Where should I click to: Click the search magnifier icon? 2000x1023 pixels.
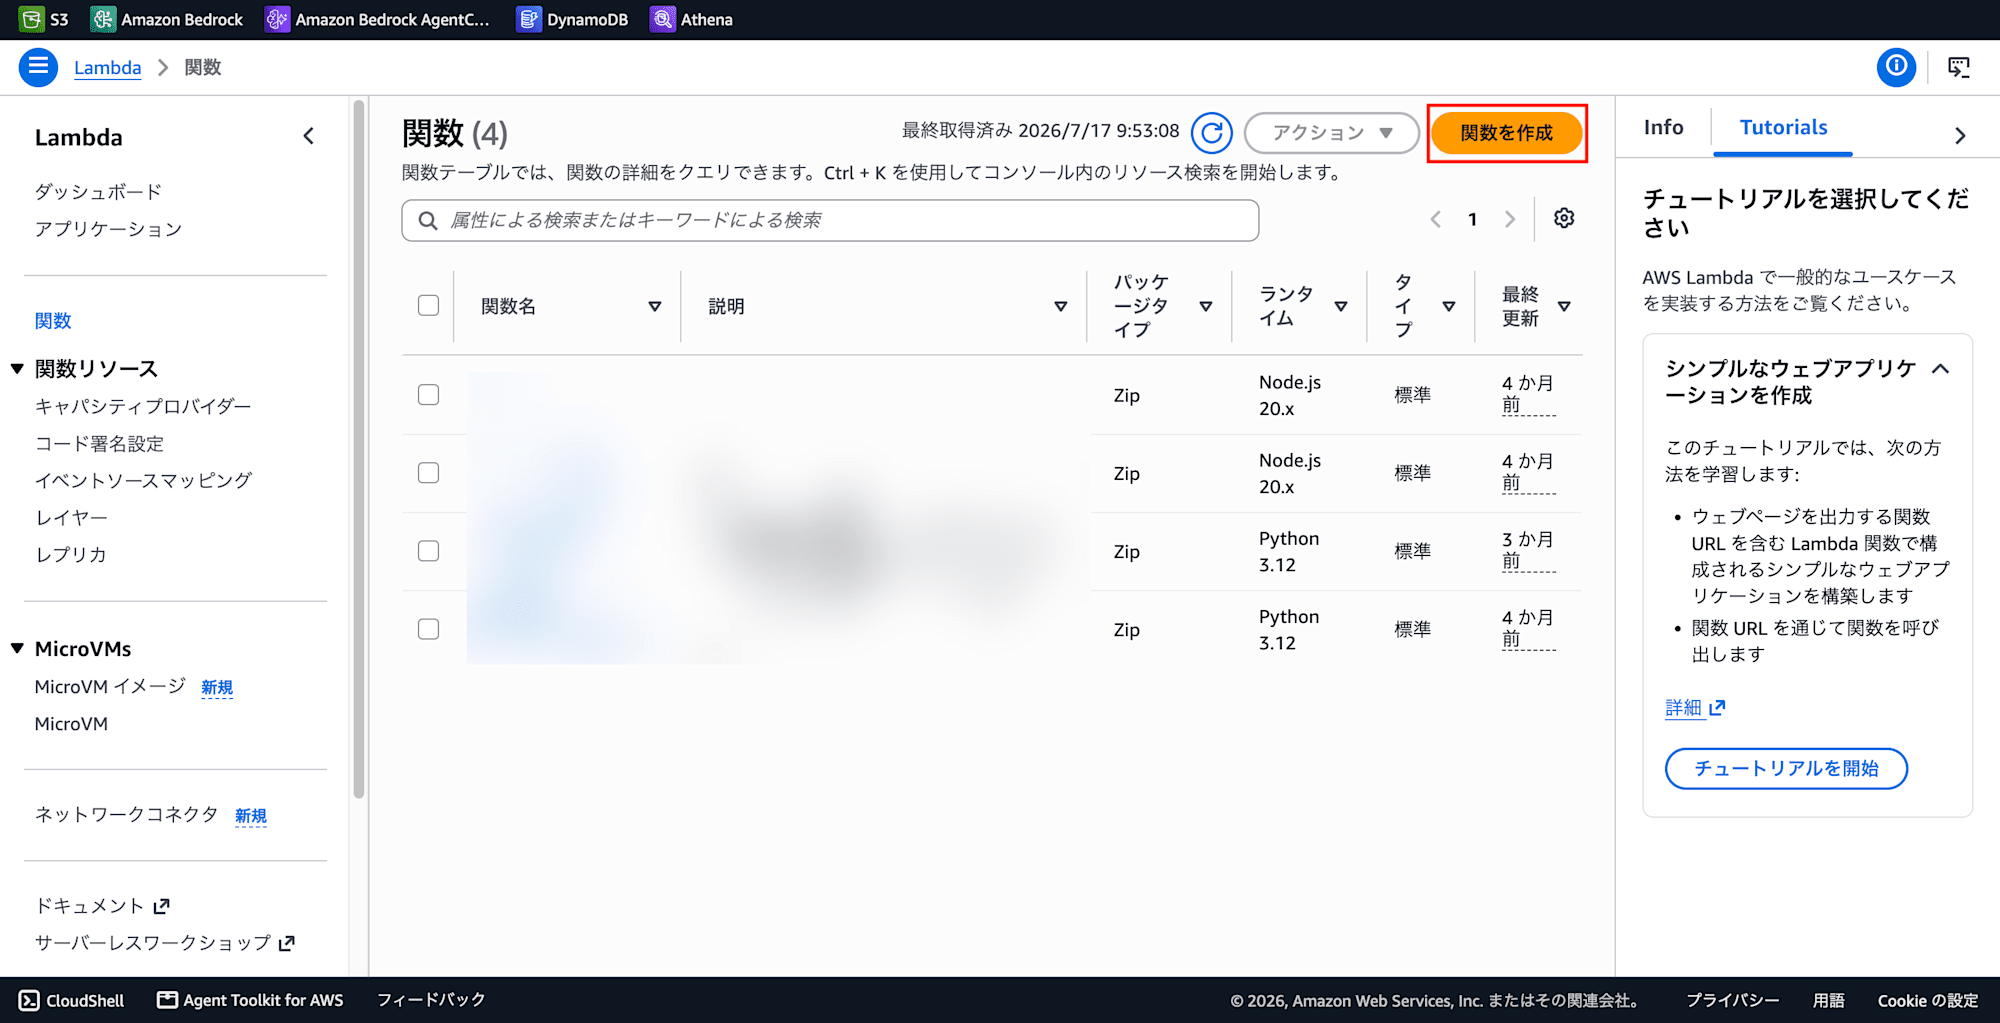428,220
